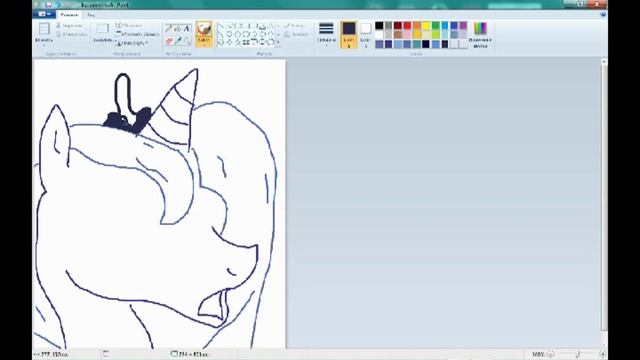Pick the dark red color swatch
This screenshot has height=360, width=640.
[x=398, y=26]
